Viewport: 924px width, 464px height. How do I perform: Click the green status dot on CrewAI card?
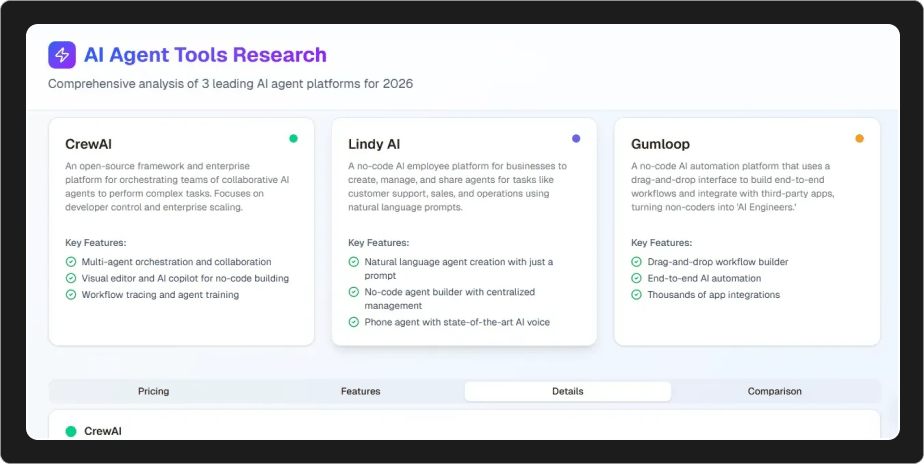[x=293, y=139]
